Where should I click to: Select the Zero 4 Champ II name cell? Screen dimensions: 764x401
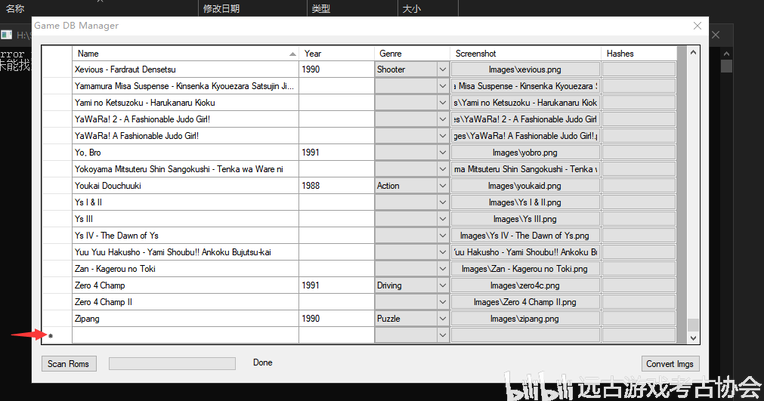click(x=185, y=302)
